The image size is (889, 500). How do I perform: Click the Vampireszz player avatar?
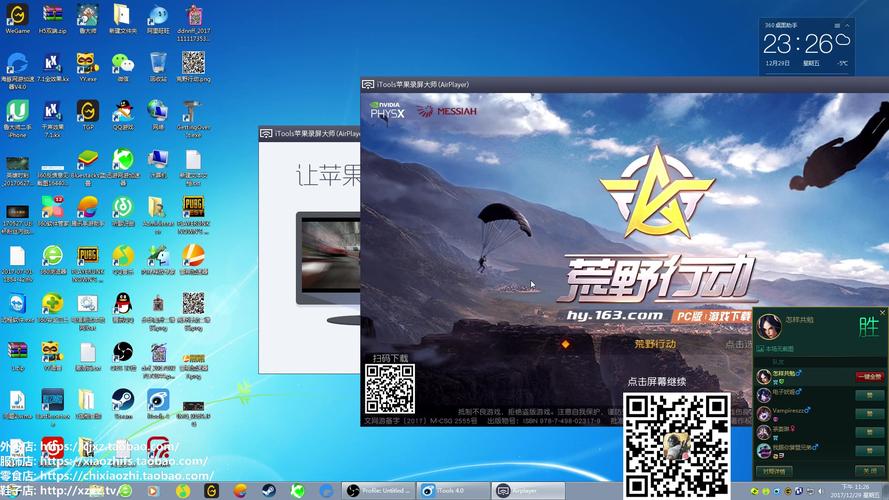tap(764, 414)
